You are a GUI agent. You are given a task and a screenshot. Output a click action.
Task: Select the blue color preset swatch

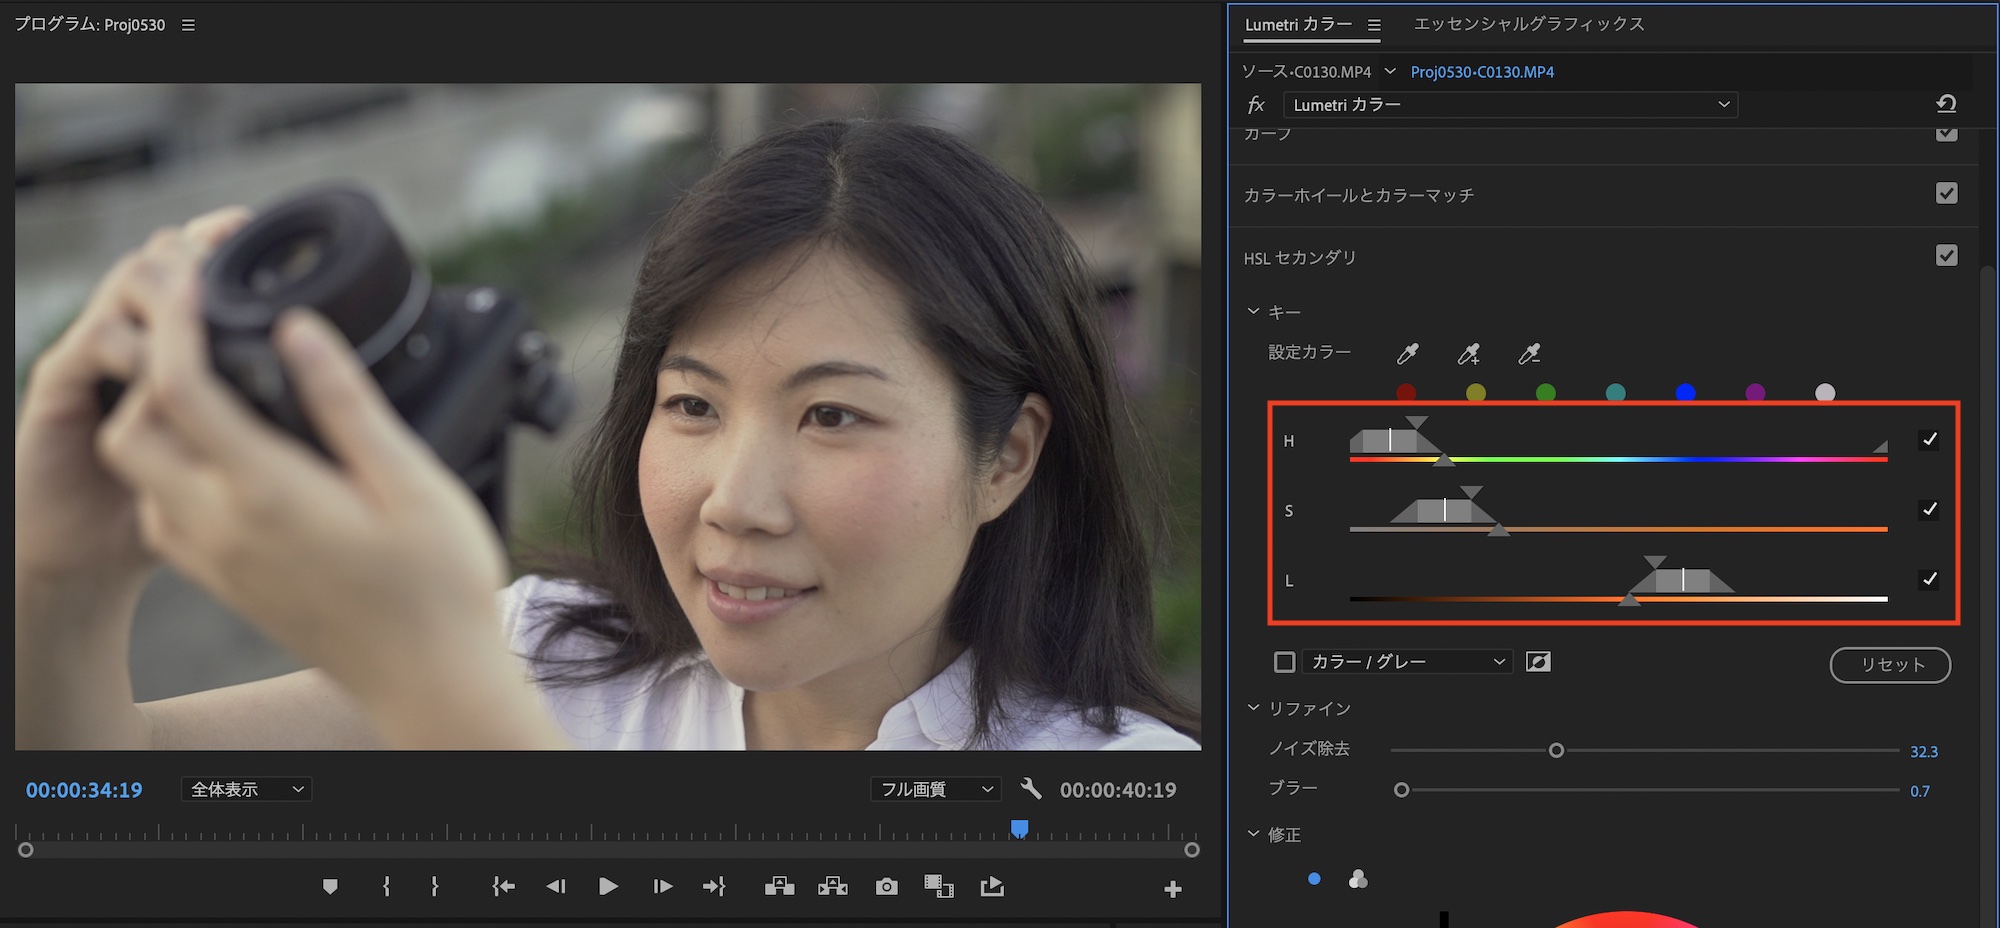click(x=1685, y=393)
